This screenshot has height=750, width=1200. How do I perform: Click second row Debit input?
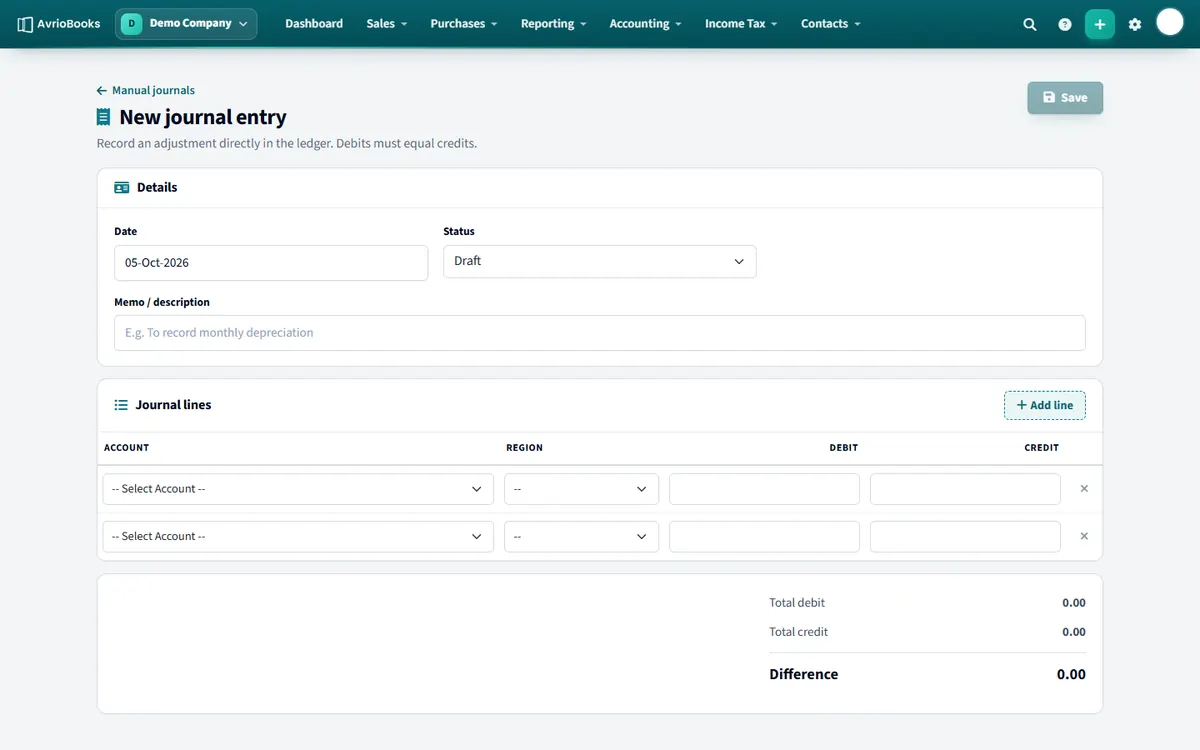(x=764, y=536)
